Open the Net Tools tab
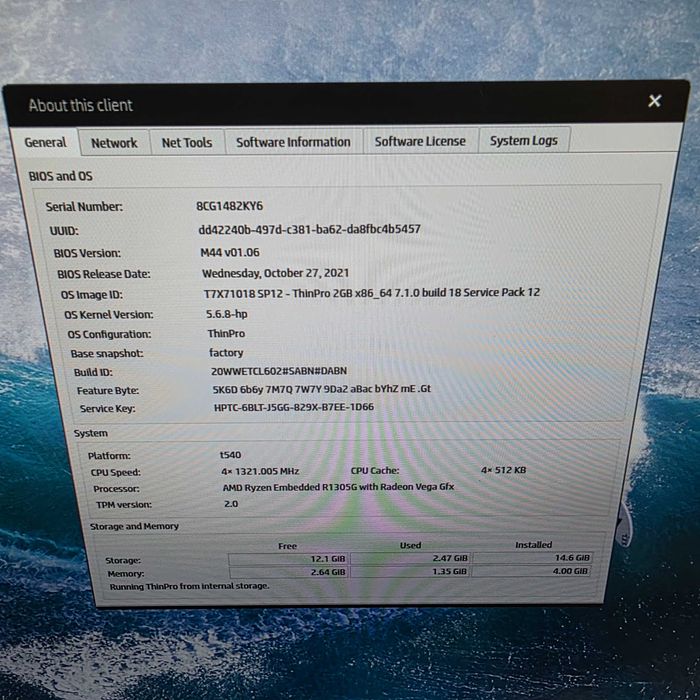 click(x=187, y=142)
